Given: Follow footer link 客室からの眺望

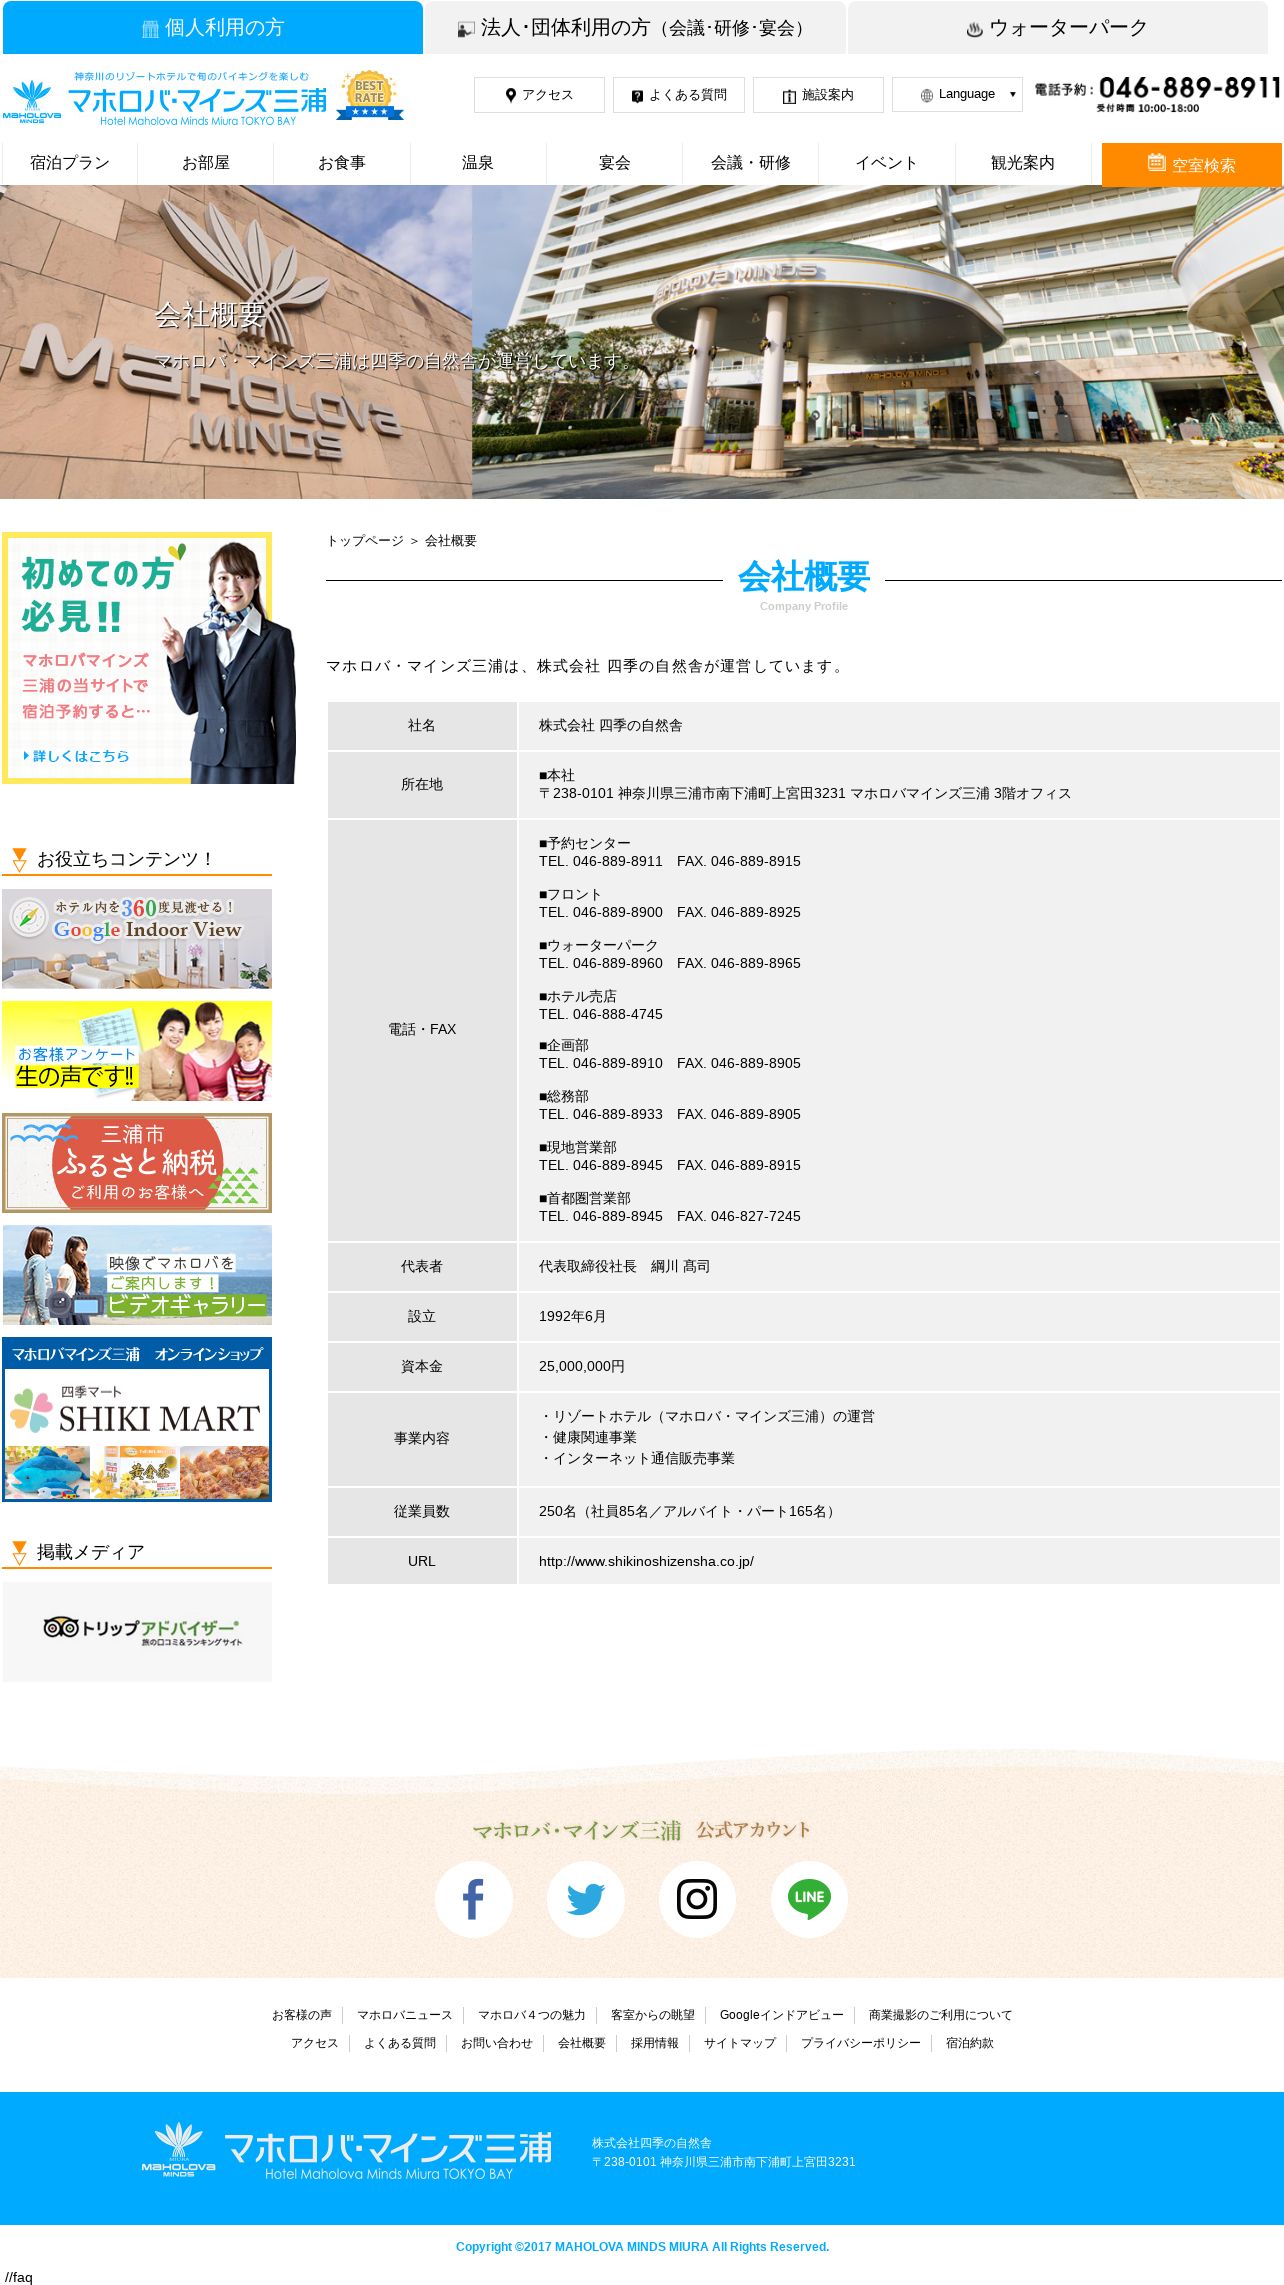Looking at the screenshot, I should 653,2015.
